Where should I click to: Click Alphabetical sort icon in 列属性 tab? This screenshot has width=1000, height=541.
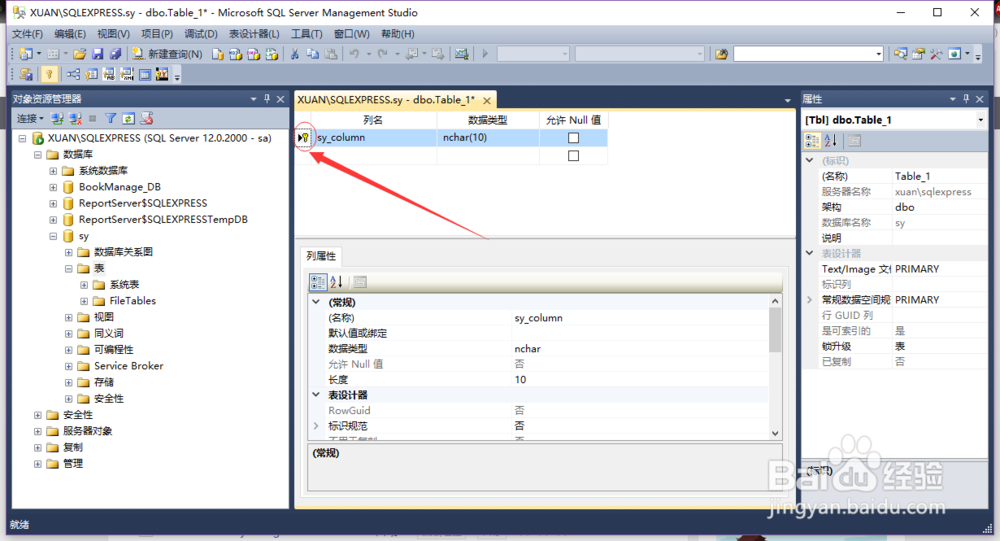click(337, 281)
